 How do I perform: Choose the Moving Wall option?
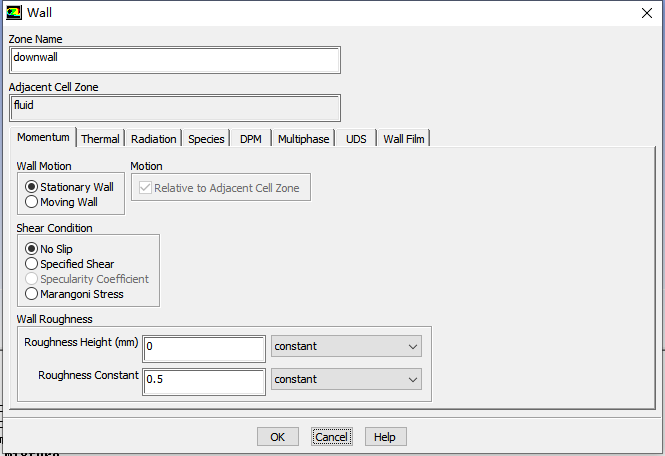[32, 202]
